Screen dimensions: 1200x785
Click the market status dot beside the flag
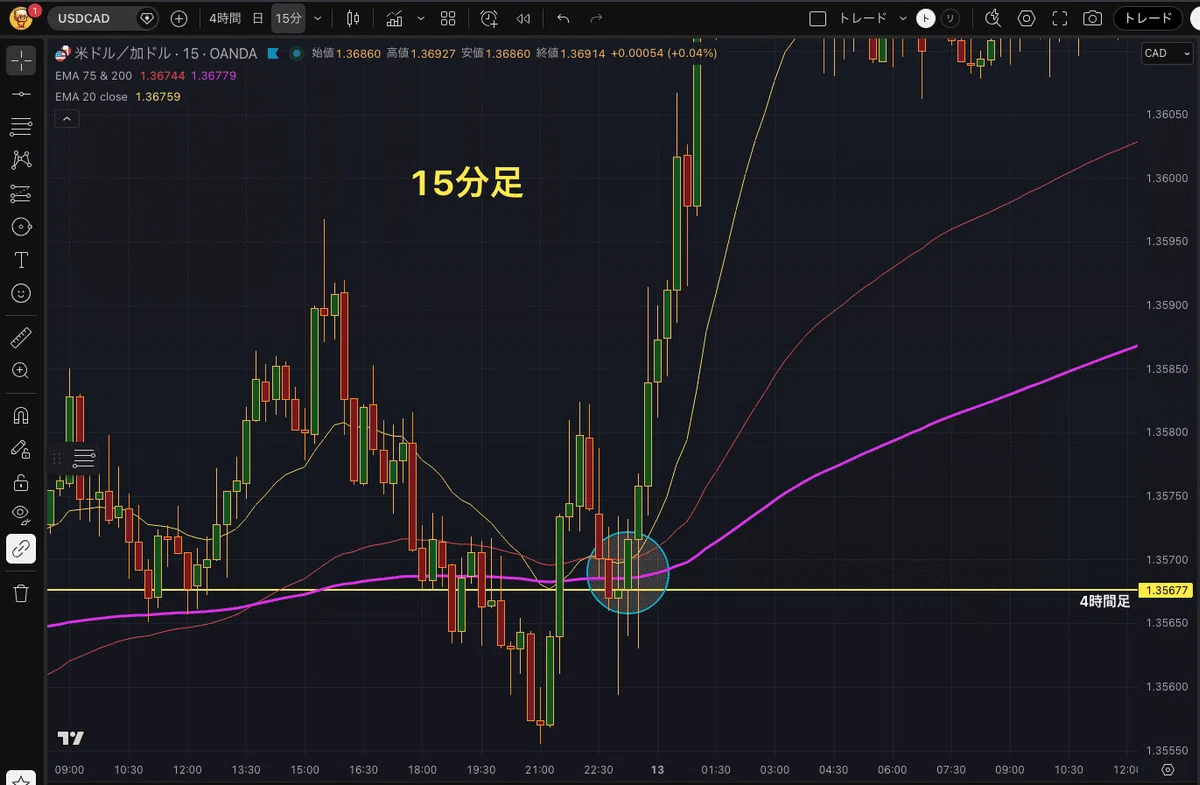tap(296, 53)
